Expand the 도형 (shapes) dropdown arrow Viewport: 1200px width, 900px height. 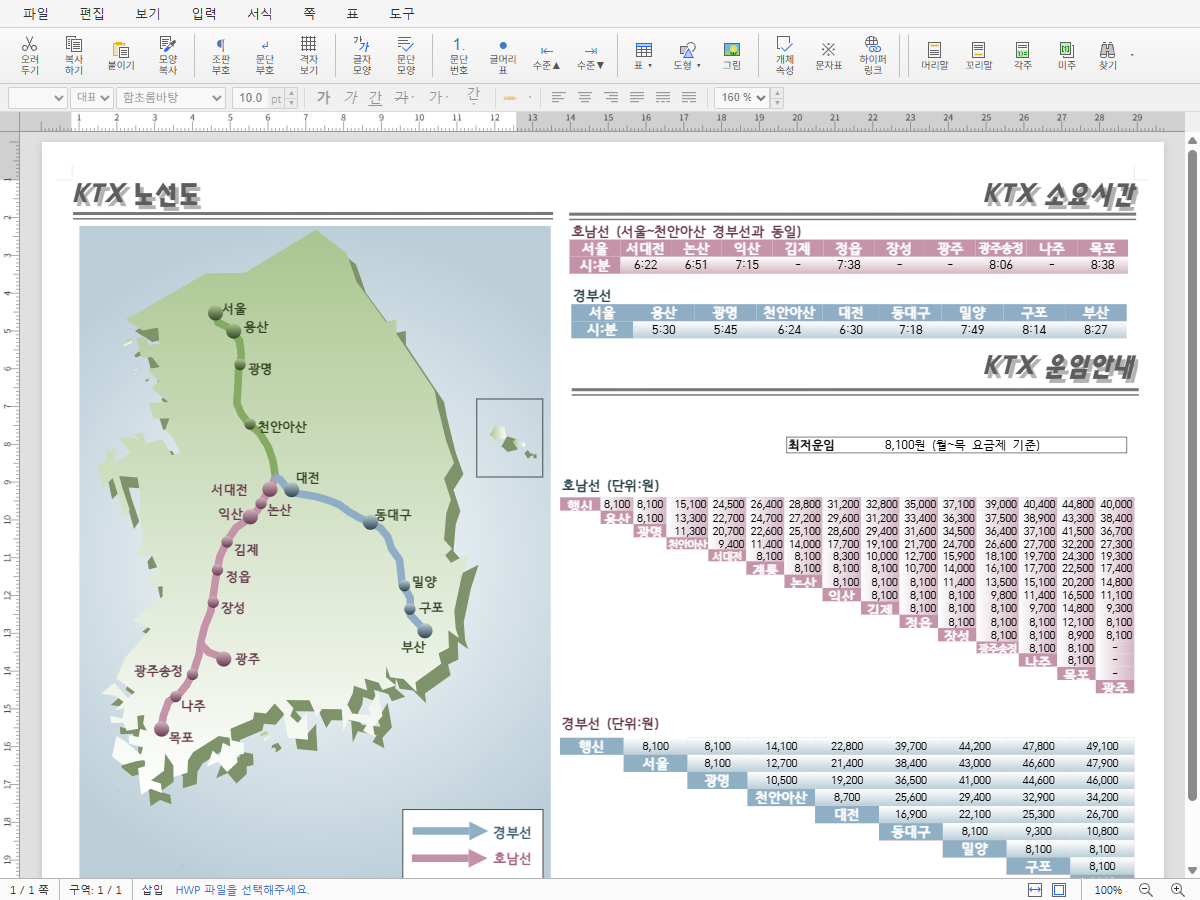(x=699, y=65)
